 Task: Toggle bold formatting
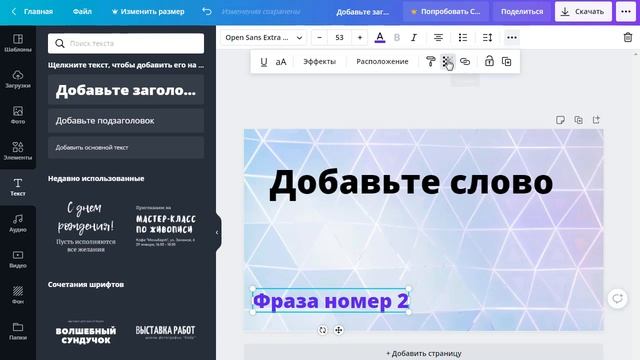point(397,38)
